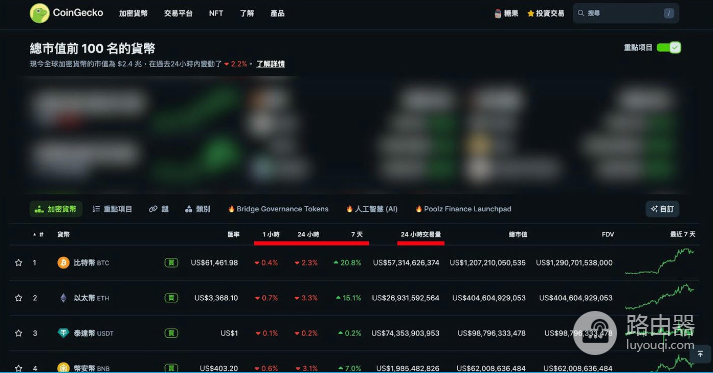Sort by 1 小時 column header
Image resolution: width=713 pixels, height=373 pixels.
point(271,235)
